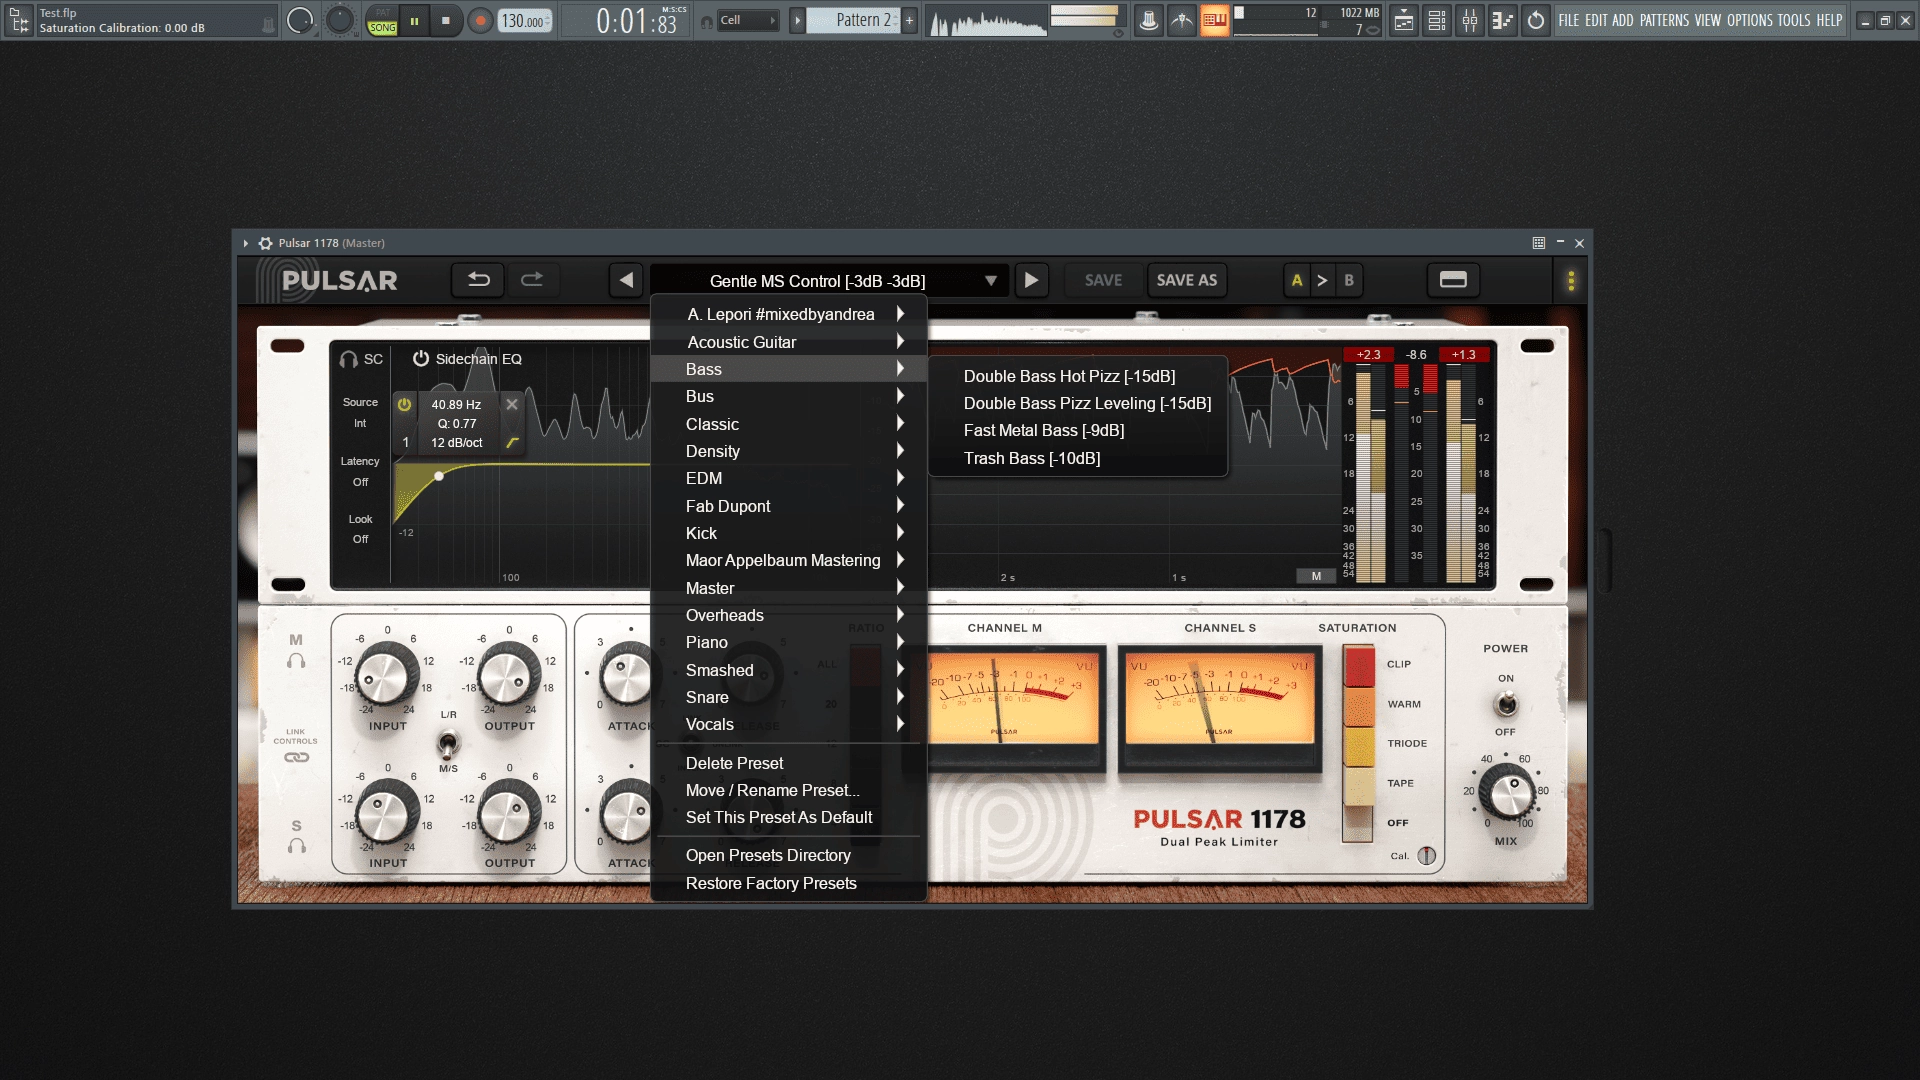Click the redo arrow in Pulsar toolbar
Image resolution: width=1920 pixels, height=1080 pixels.
coord(532,280)
